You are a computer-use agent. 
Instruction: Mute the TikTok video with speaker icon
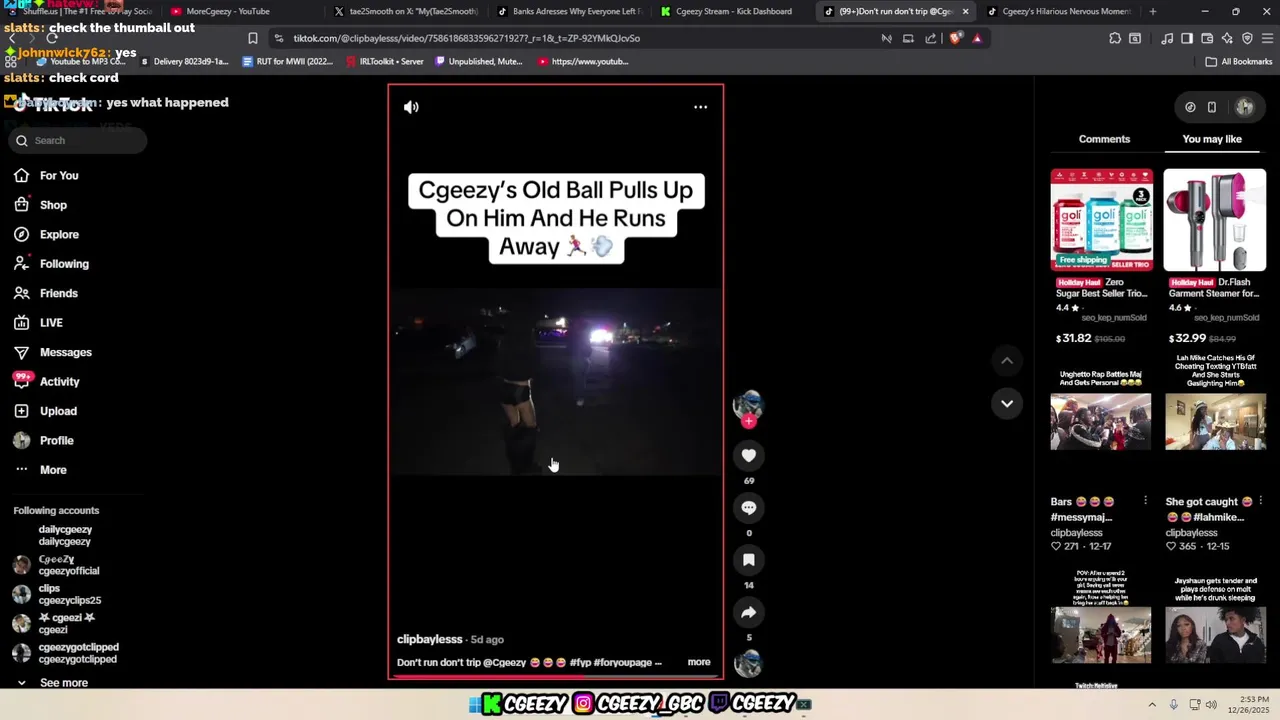[x=411, y=107]
